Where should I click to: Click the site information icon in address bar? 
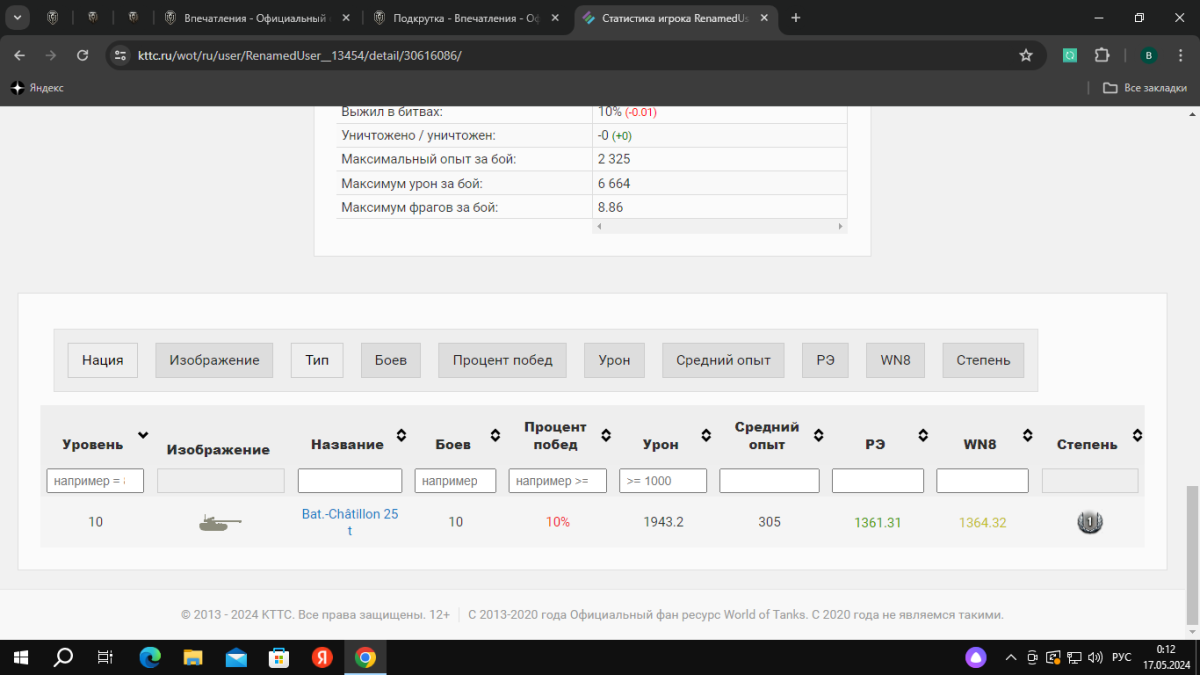[120, 56]
